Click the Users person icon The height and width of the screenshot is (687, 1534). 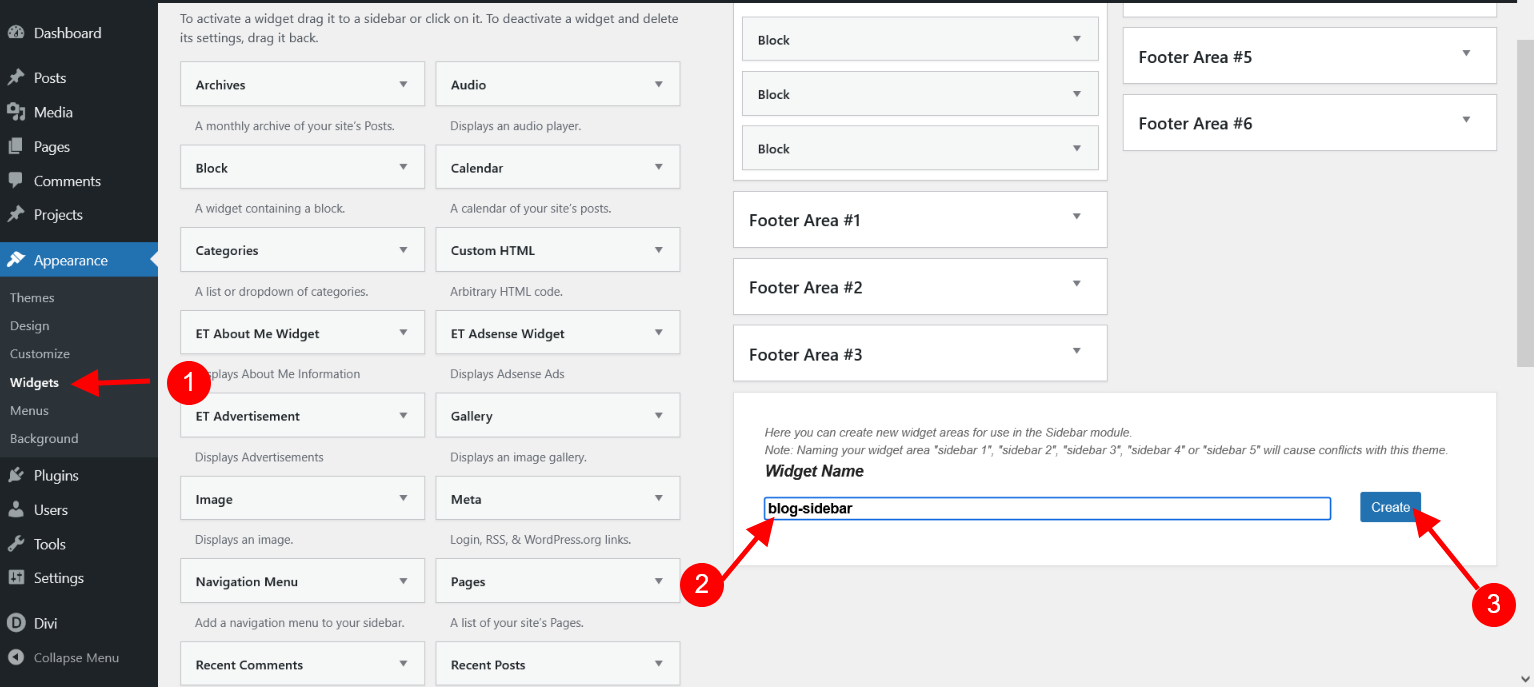pos(16,510)
